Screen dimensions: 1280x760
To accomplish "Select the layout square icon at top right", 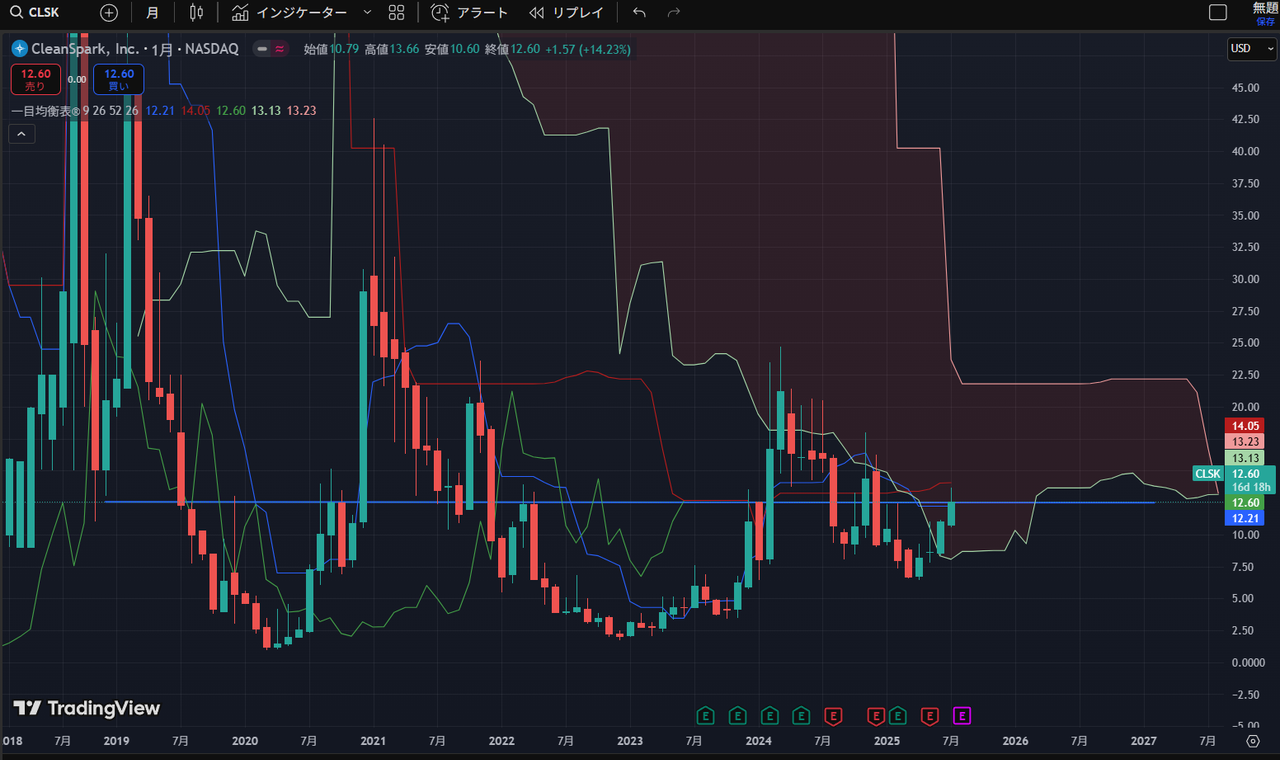I will [x=1218, y=13].
